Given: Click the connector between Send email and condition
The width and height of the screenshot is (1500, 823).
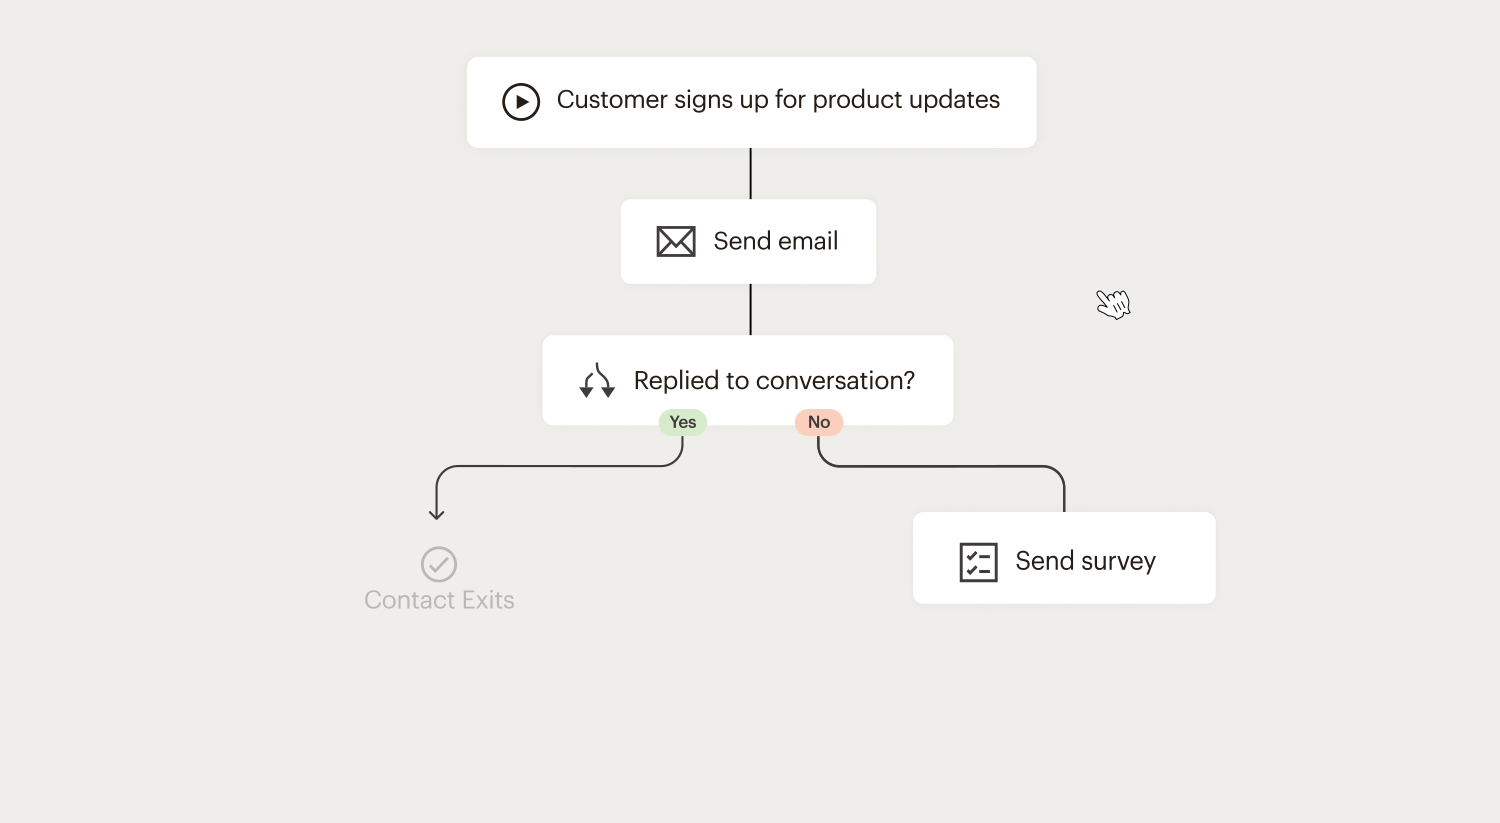Looking at the screenshot, I should [751, 309].
